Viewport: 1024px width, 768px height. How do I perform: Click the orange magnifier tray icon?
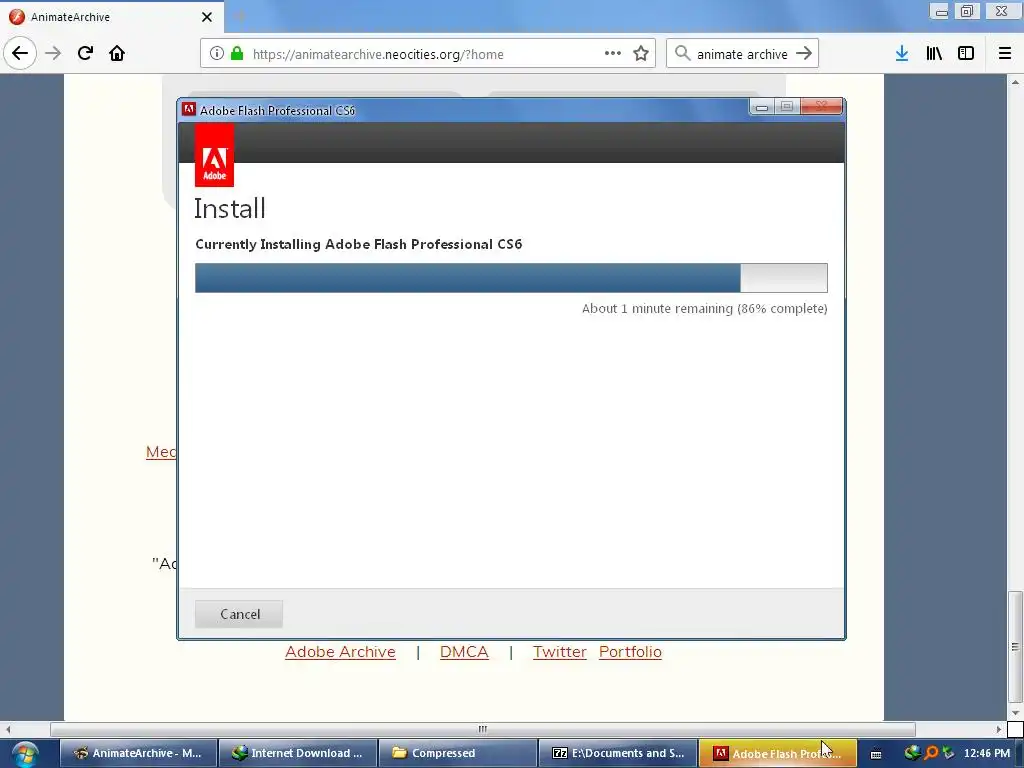pyautogui.click(x=931, y=753)
